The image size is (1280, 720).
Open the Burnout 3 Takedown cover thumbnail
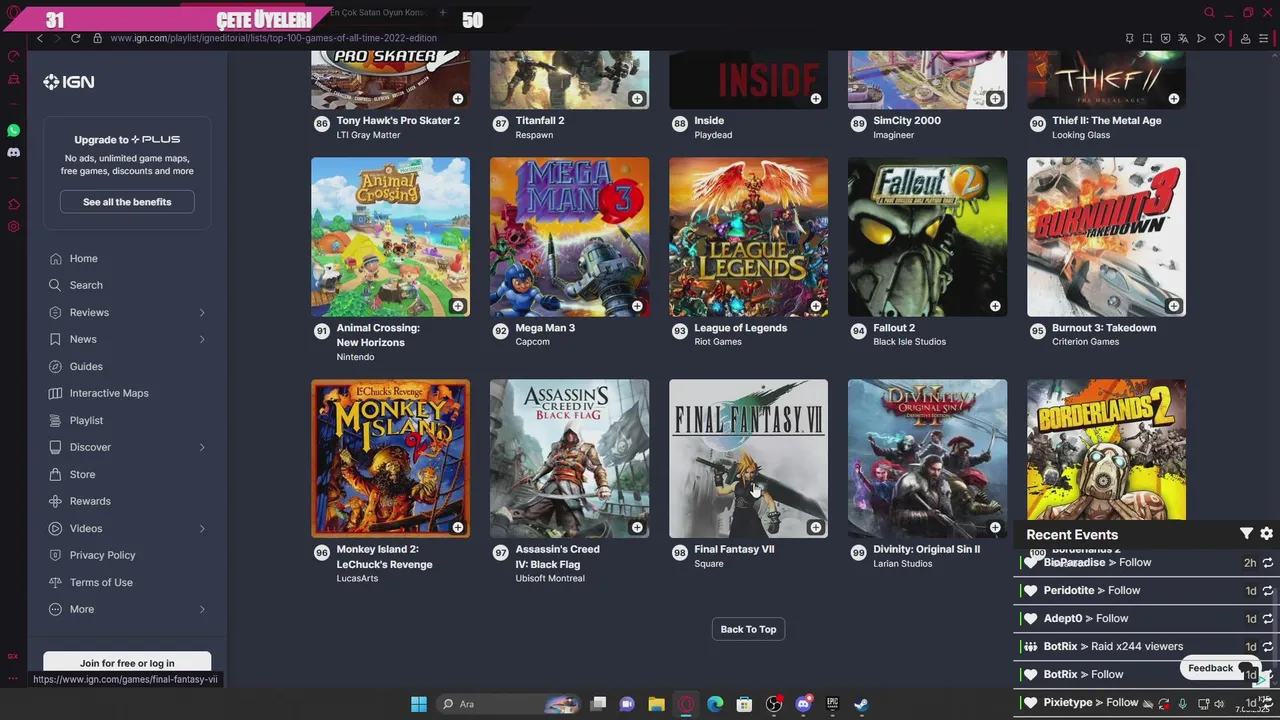[1106, 237]
